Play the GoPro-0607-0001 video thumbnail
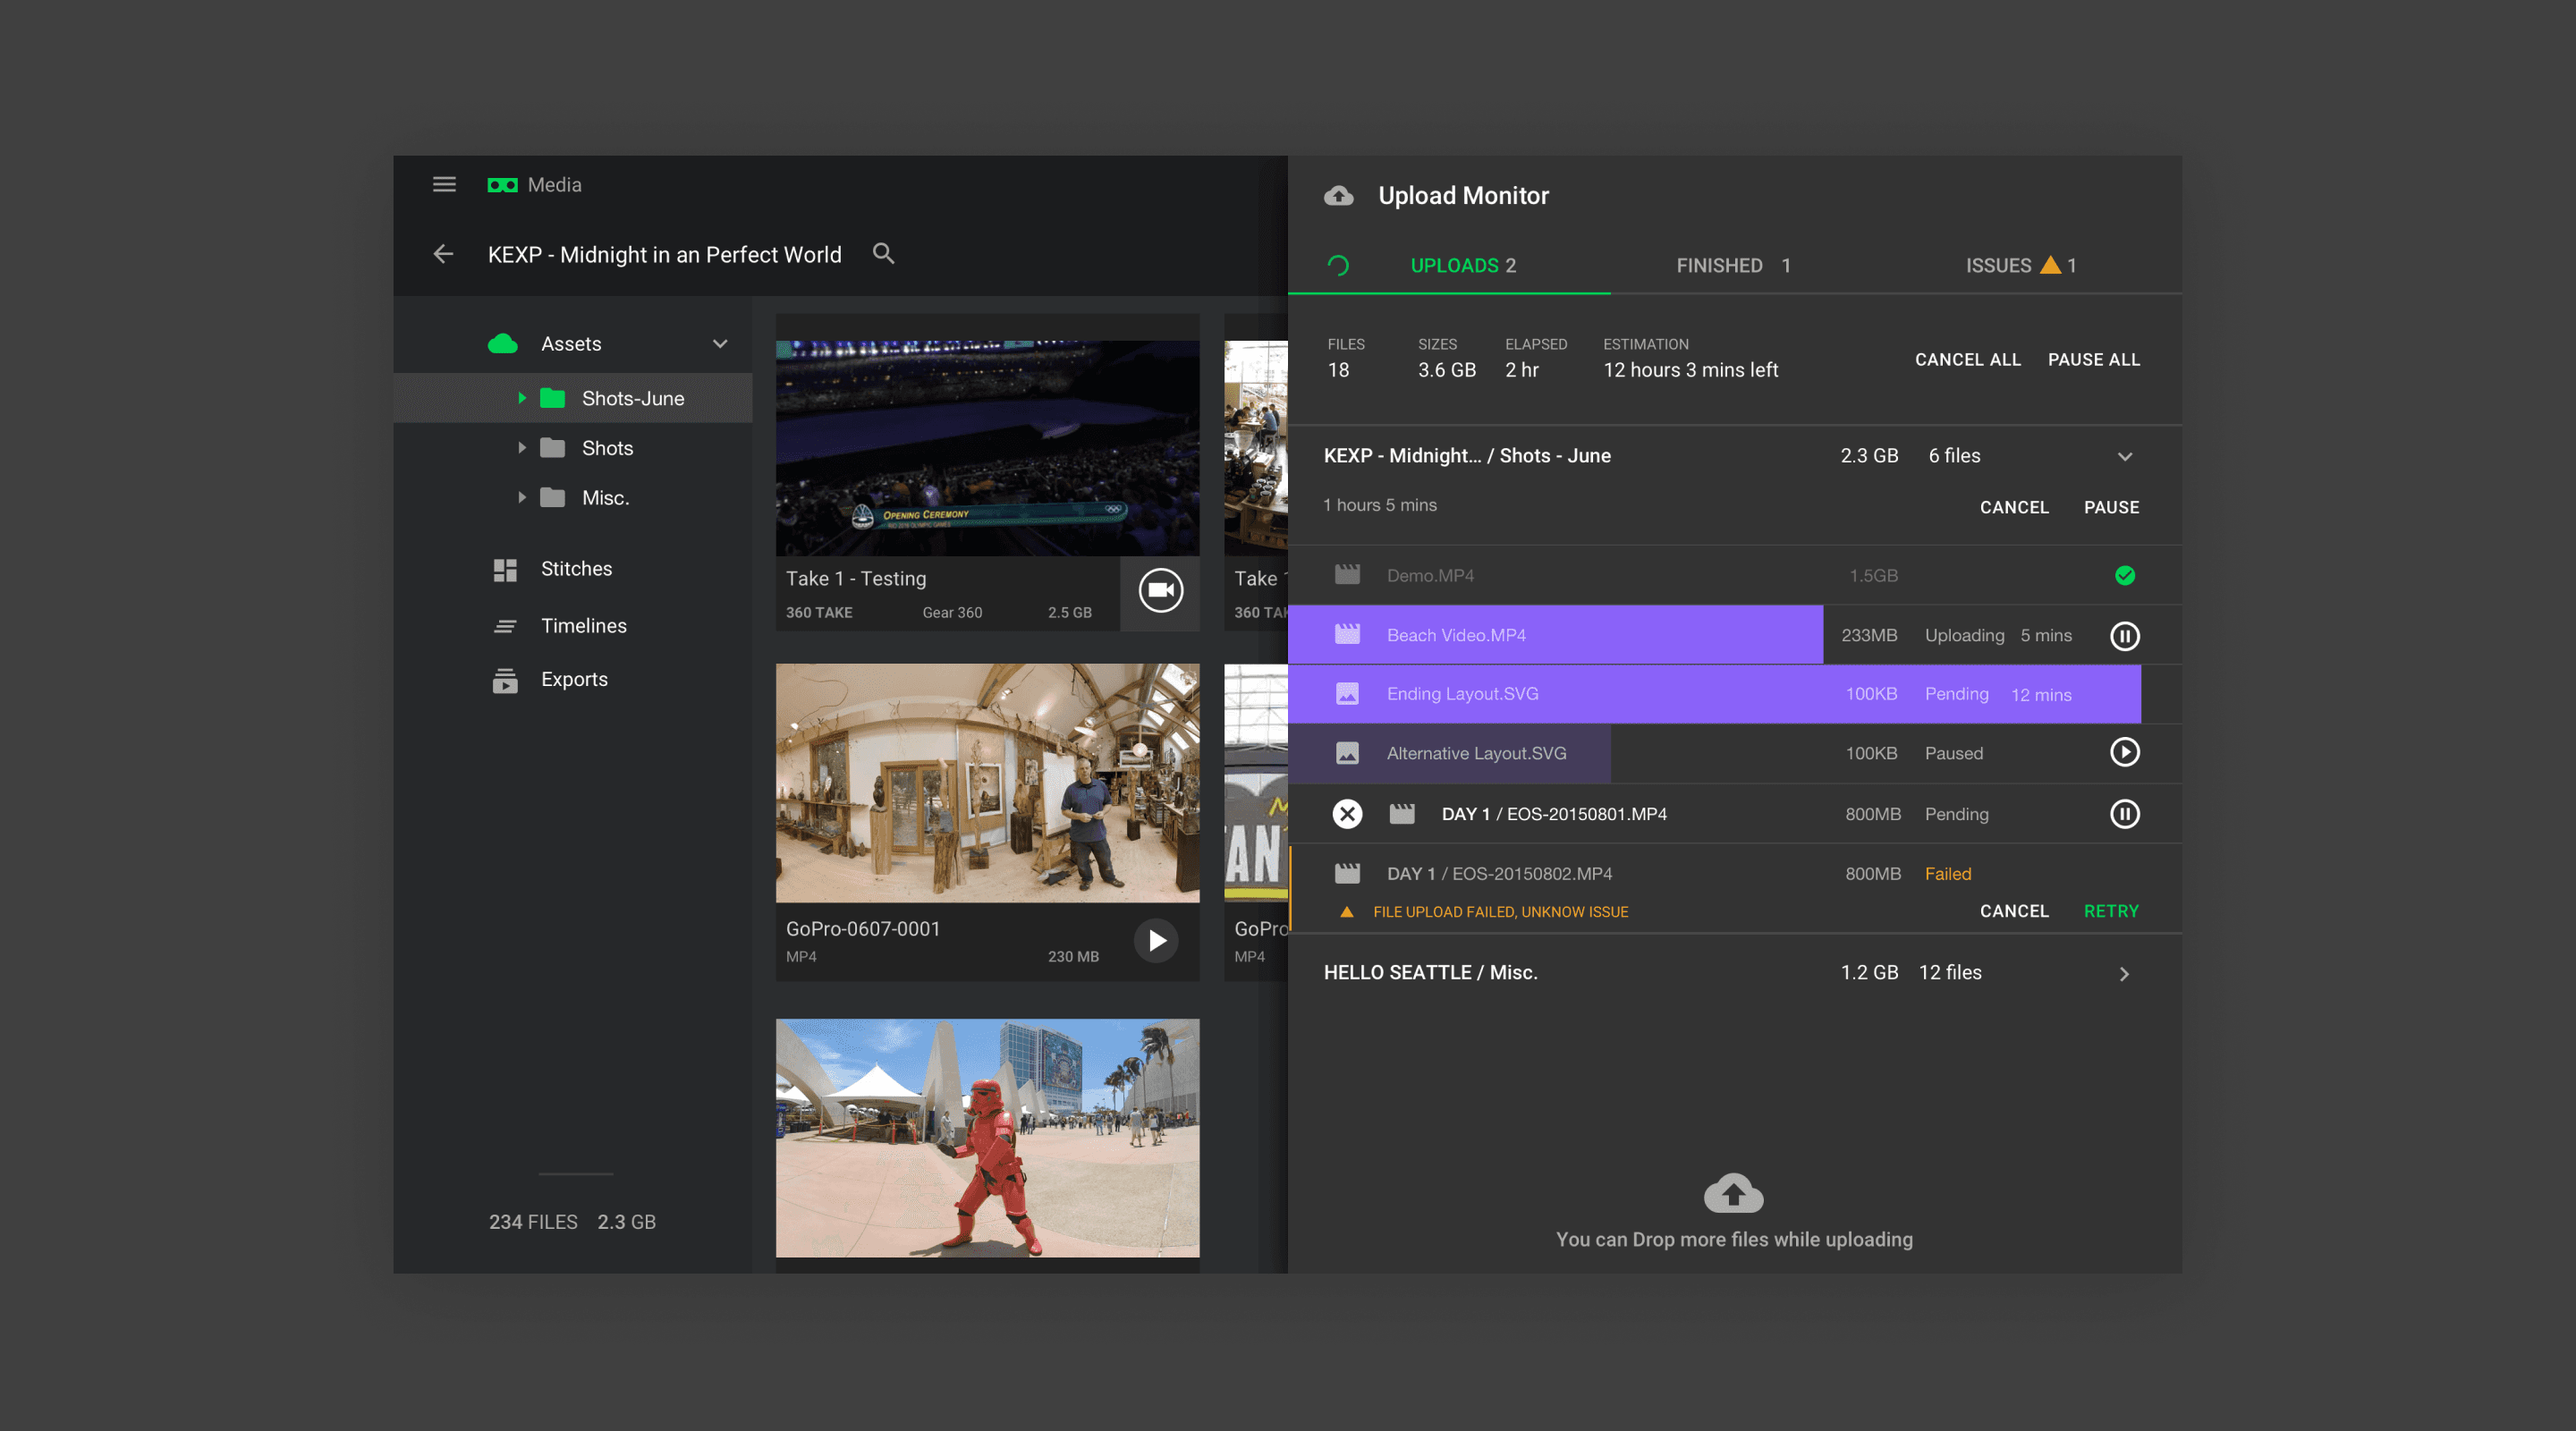 coord(1156,940)
